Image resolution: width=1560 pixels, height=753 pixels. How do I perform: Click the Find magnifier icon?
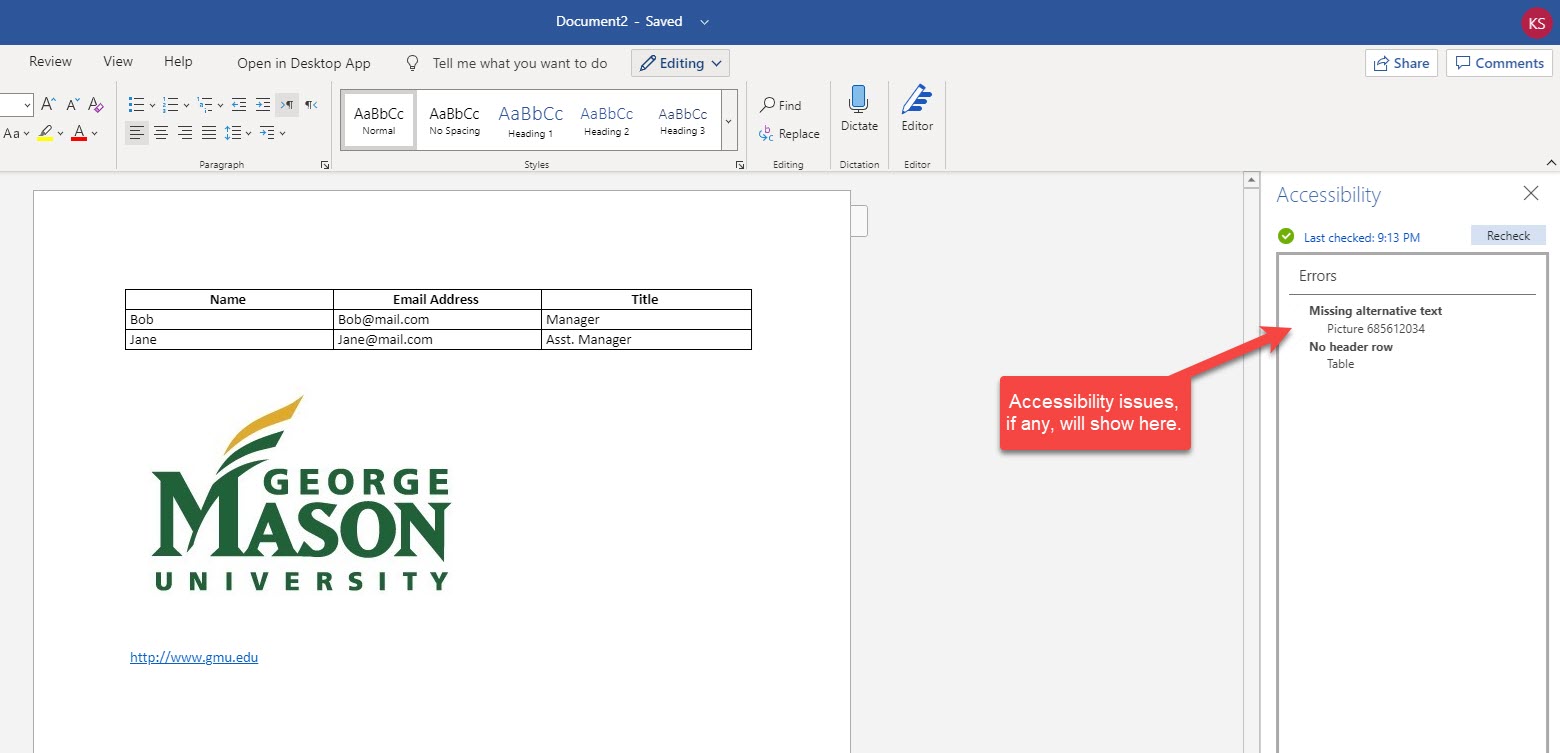tap(769, 104)
